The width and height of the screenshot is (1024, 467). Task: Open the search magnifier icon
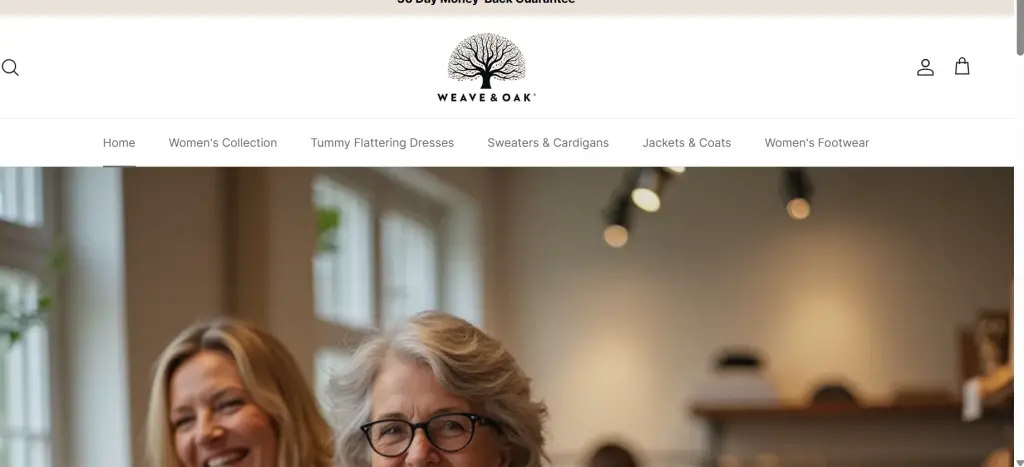(10, 67)
